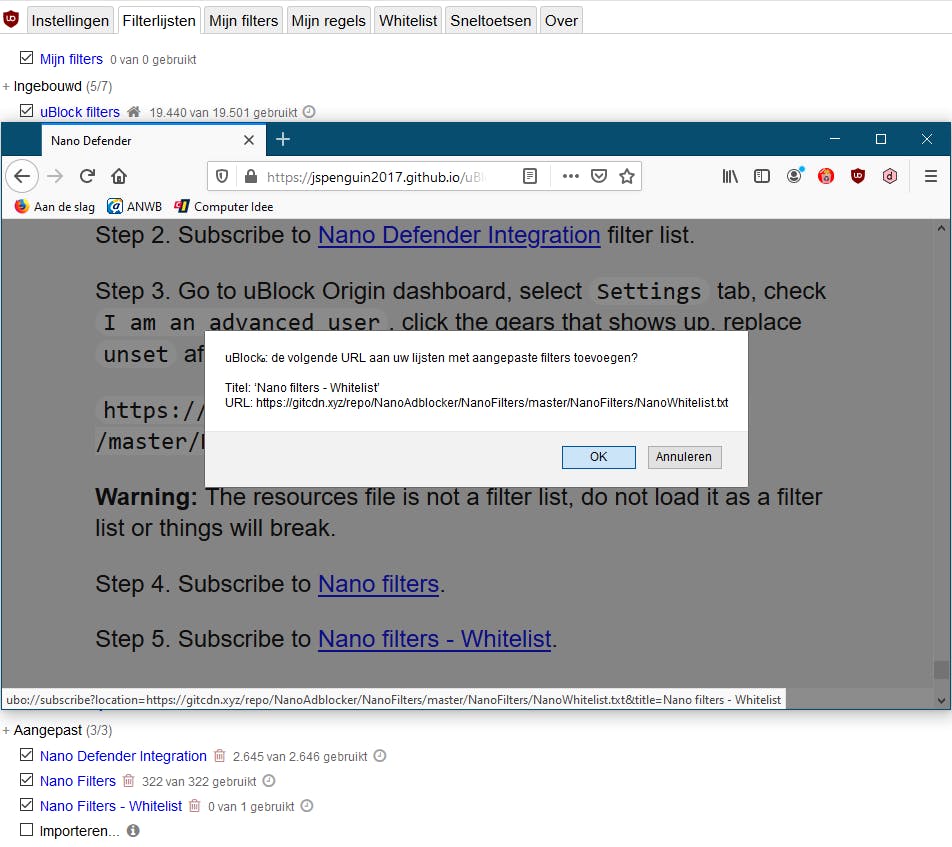Screen dimensions: 952x847
Task: Save page to Pocket icon
Action: tap(599, 177)
